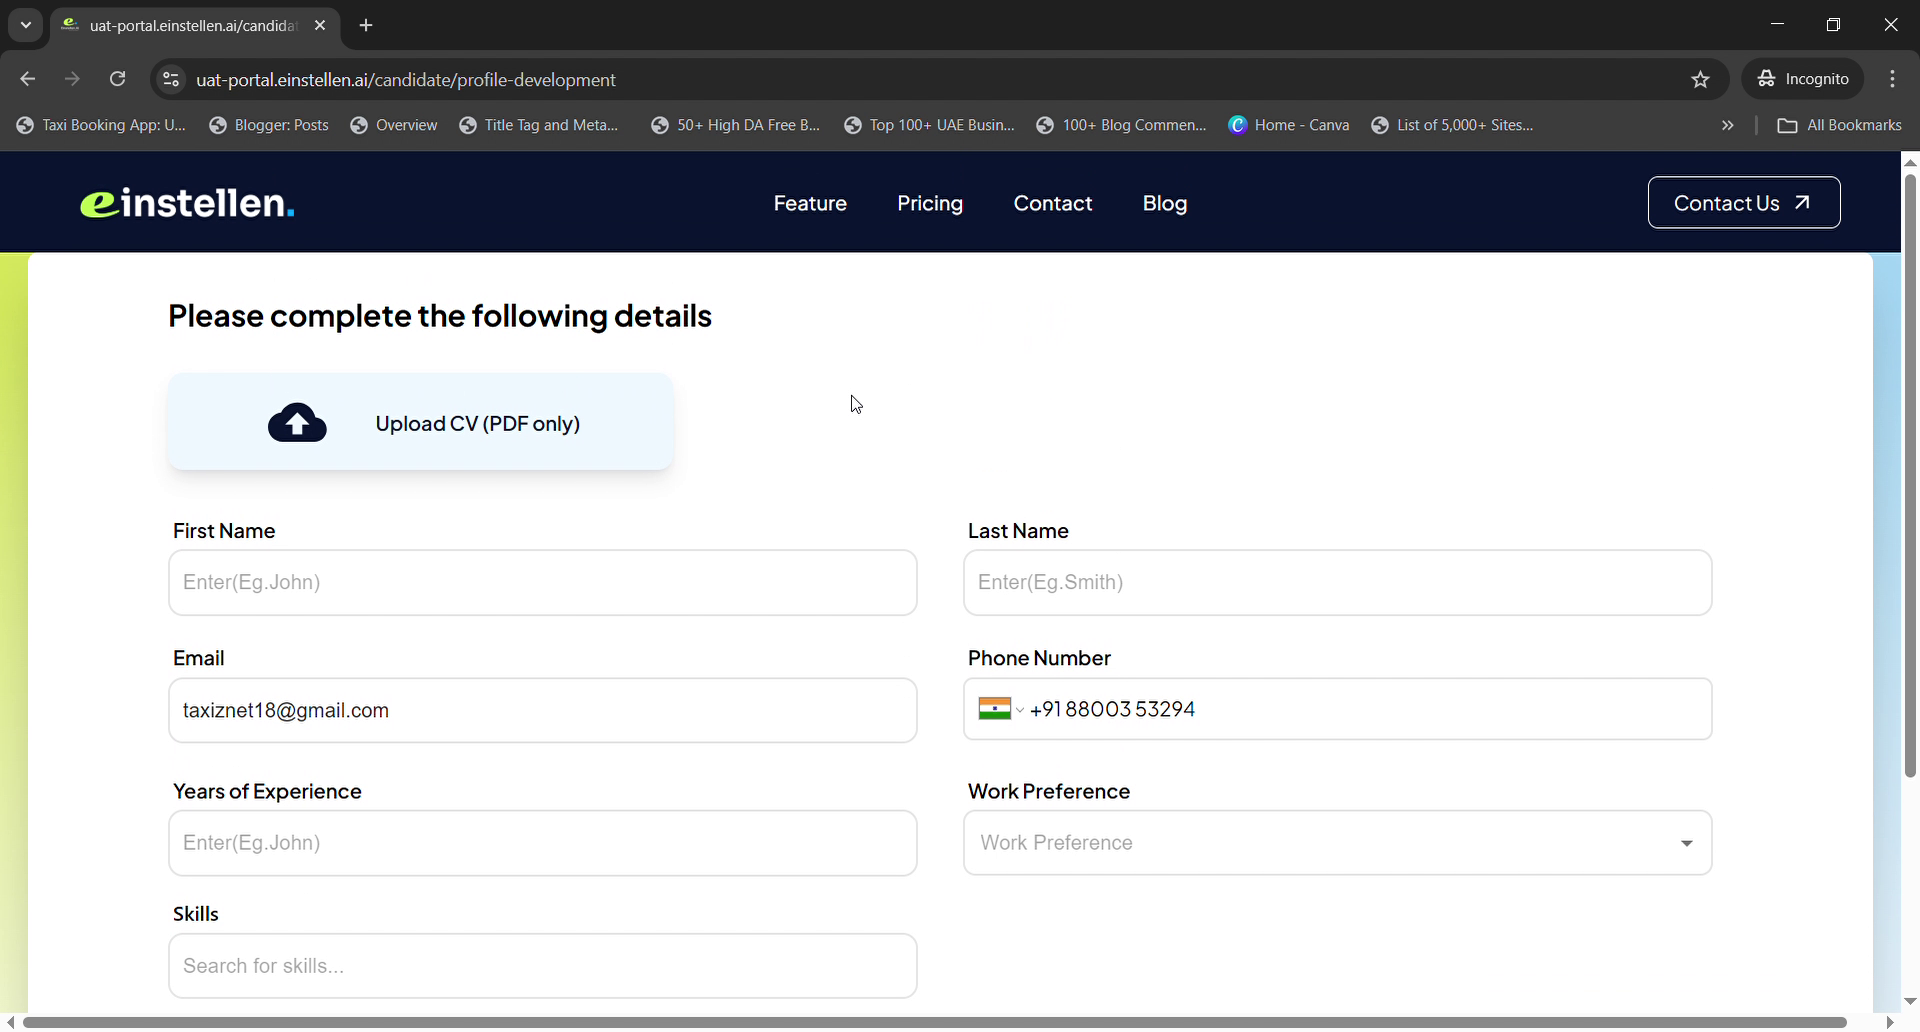The width and height of the screenshot is (1920, 1032).
Task: Open a new browser tab
Action: pyautogui.click(x=366, y=26)
